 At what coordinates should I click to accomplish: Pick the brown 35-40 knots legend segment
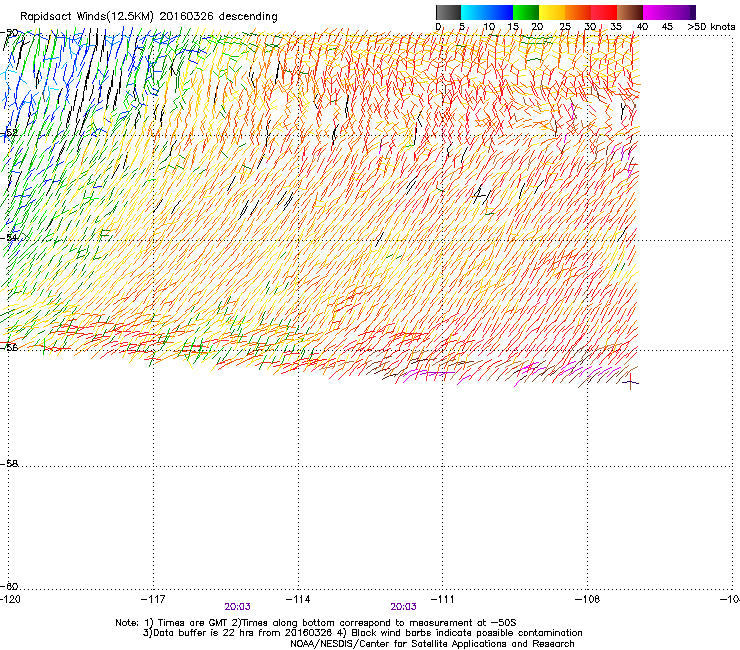[630, 12]
